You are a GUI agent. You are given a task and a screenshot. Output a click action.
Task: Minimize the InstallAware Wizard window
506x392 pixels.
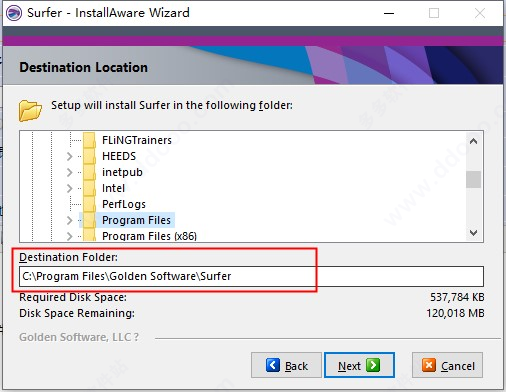tap(389, 13)
